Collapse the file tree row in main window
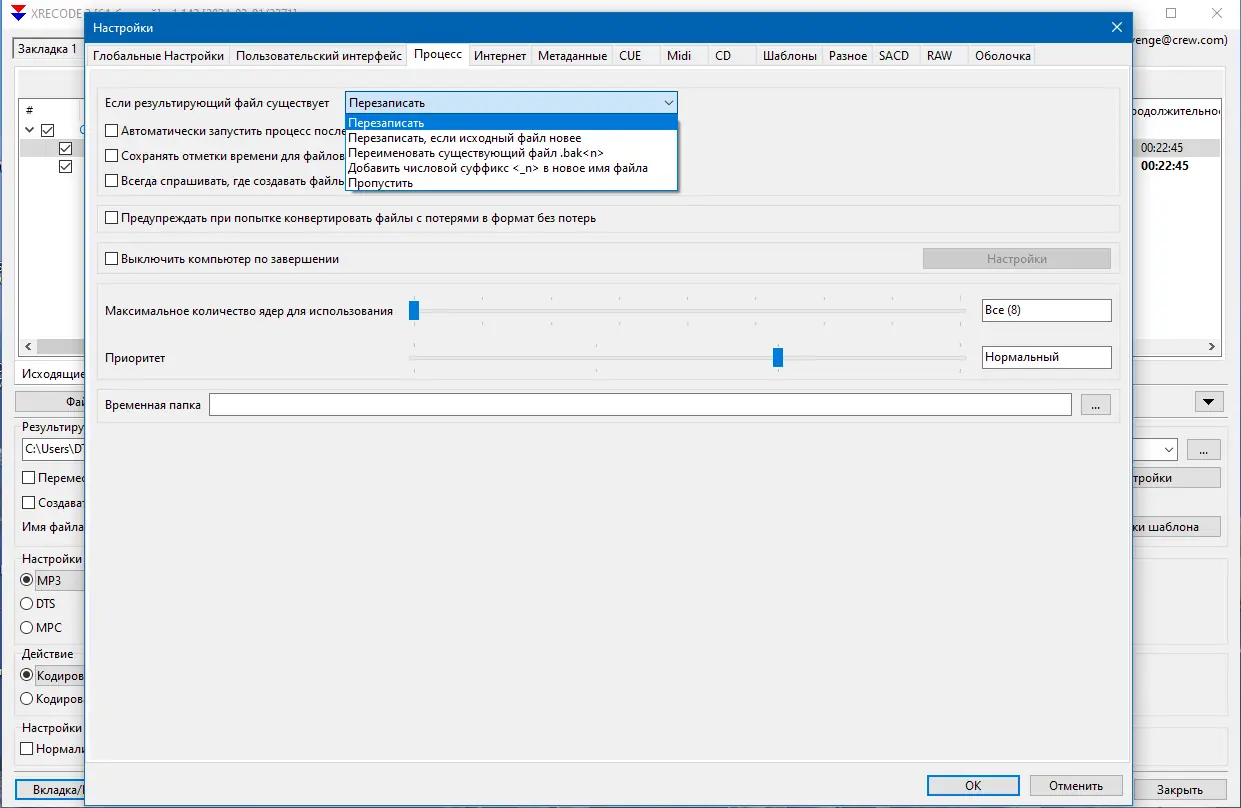This screenshot has width=1241, height=808. point(29,130)
